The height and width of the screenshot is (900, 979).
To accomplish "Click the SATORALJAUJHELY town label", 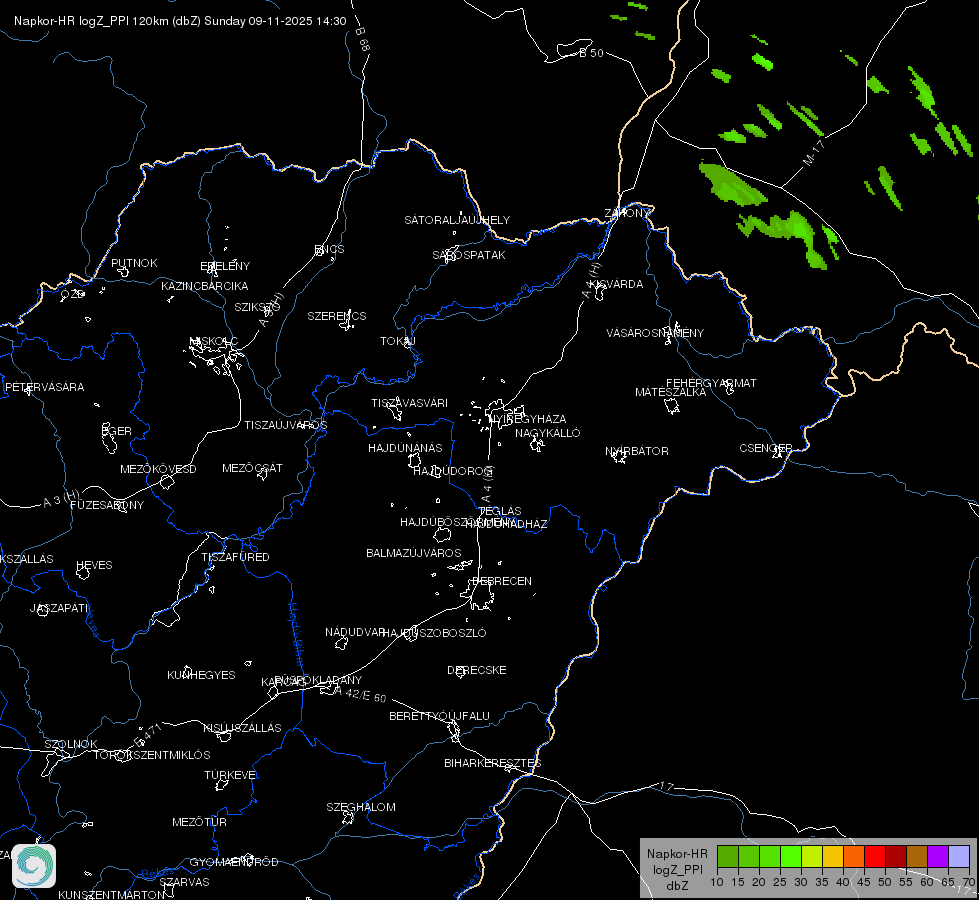I will click(457, 220).
